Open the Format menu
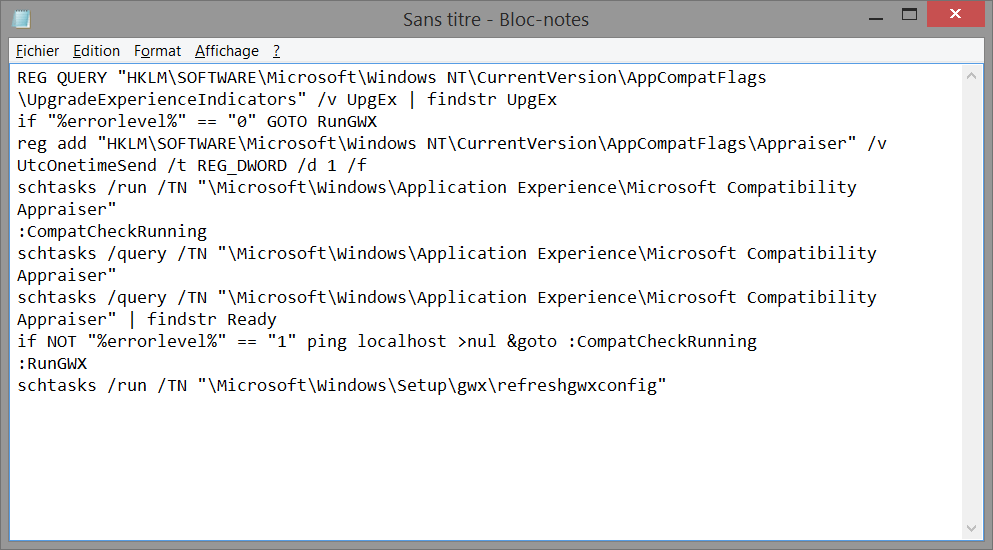The image size is (993, 550). [x=157, y=51]
